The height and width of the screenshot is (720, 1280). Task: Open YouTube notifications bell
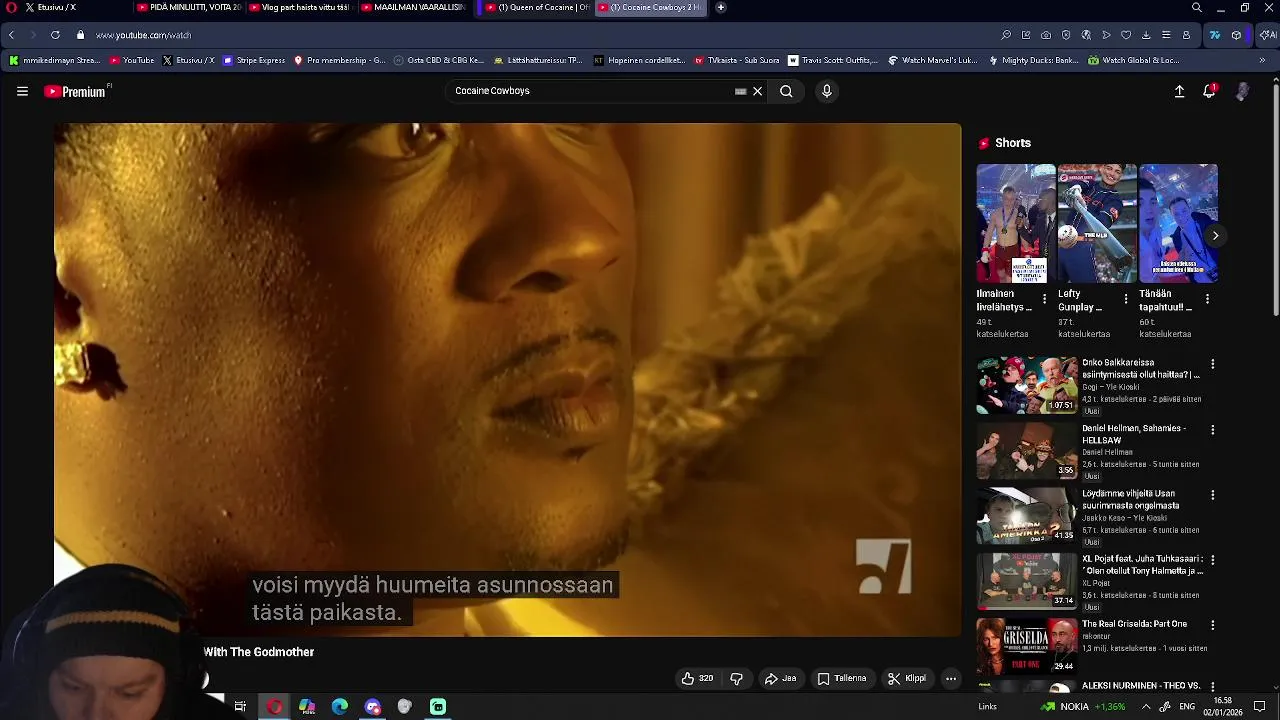click(x=1209, y=91)
